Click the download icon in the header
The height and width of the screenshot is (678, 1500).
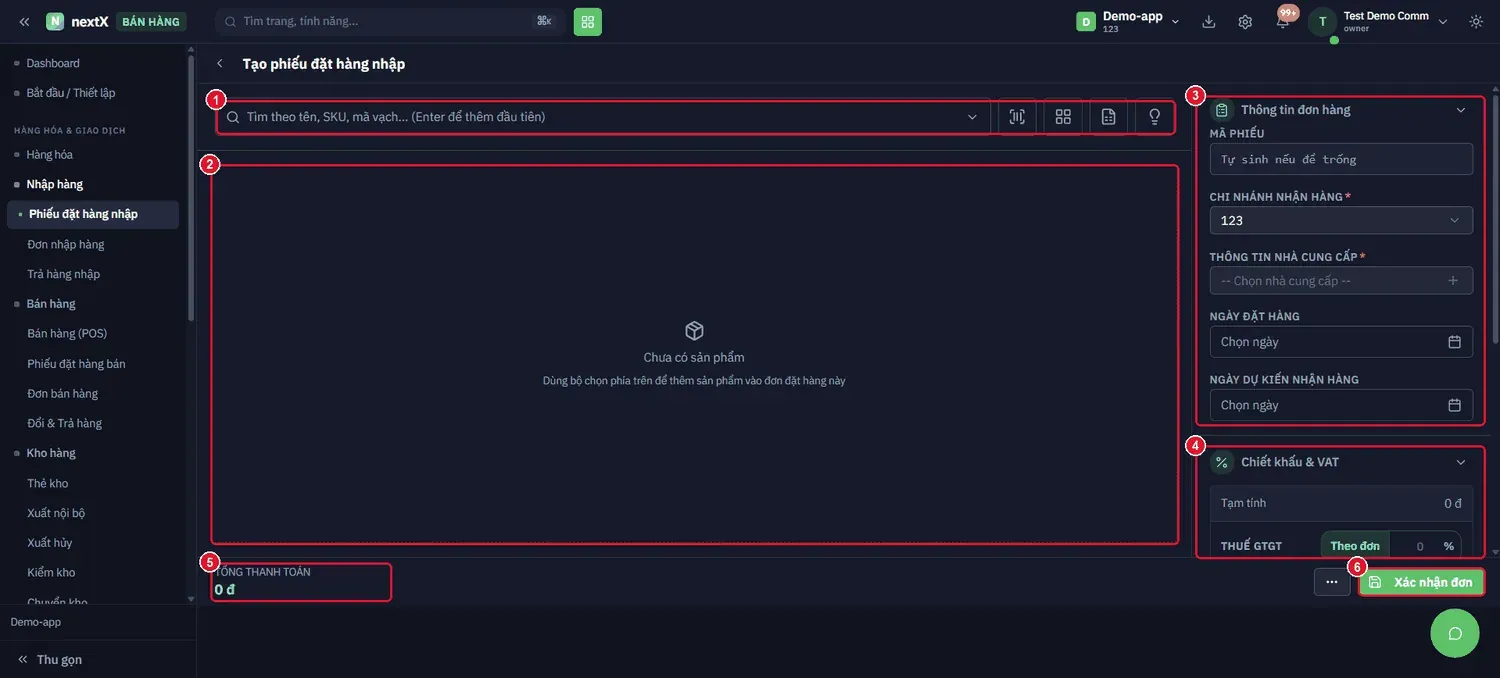pyautogui.click(x=1209, y=21)
